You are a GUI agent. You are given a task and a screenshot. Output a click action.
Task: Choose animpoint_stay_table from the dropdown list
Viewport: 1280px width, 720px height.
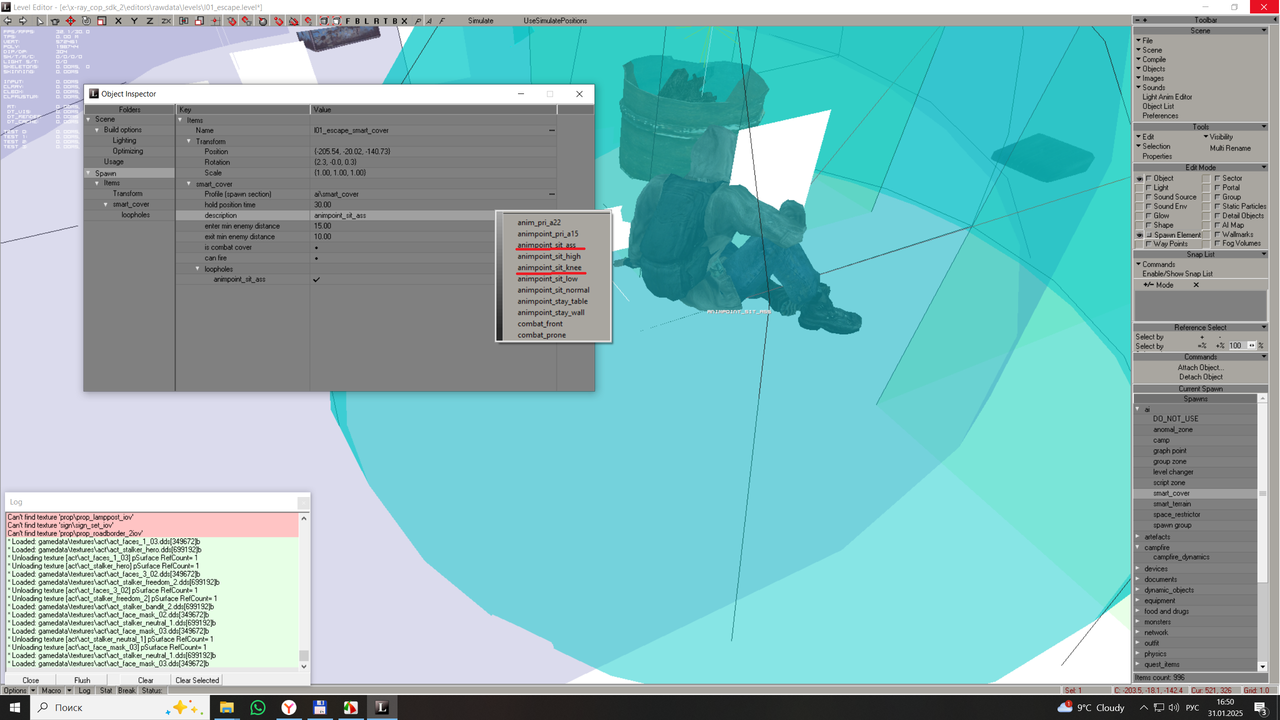[x=552, y=301]
